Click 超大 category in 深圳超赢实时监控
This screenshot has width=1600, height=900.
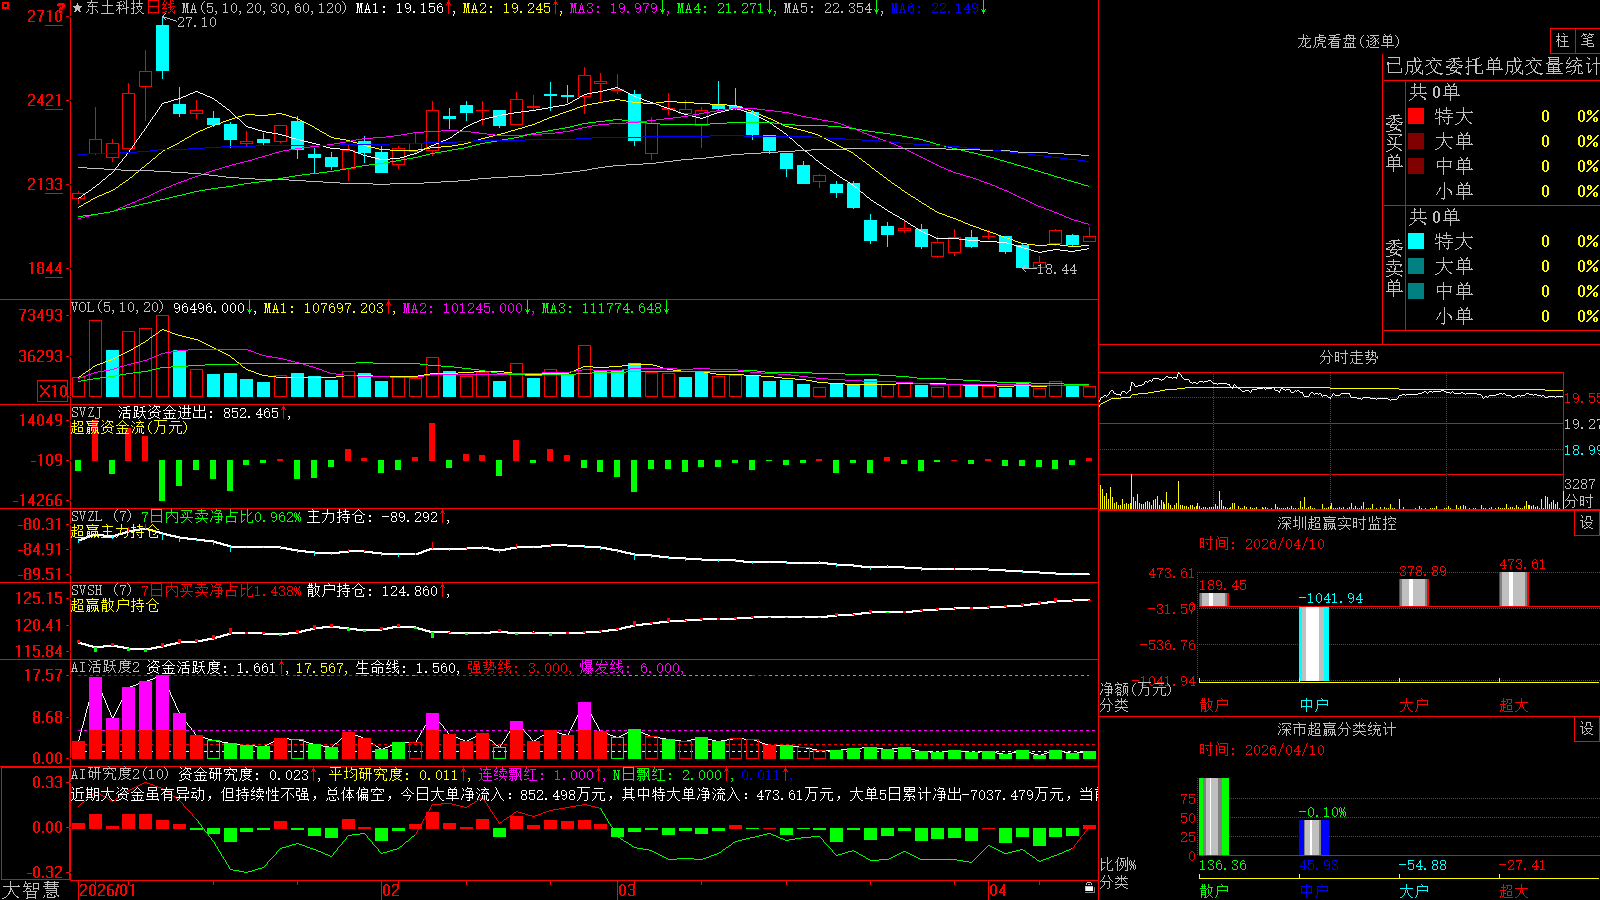1514,705
